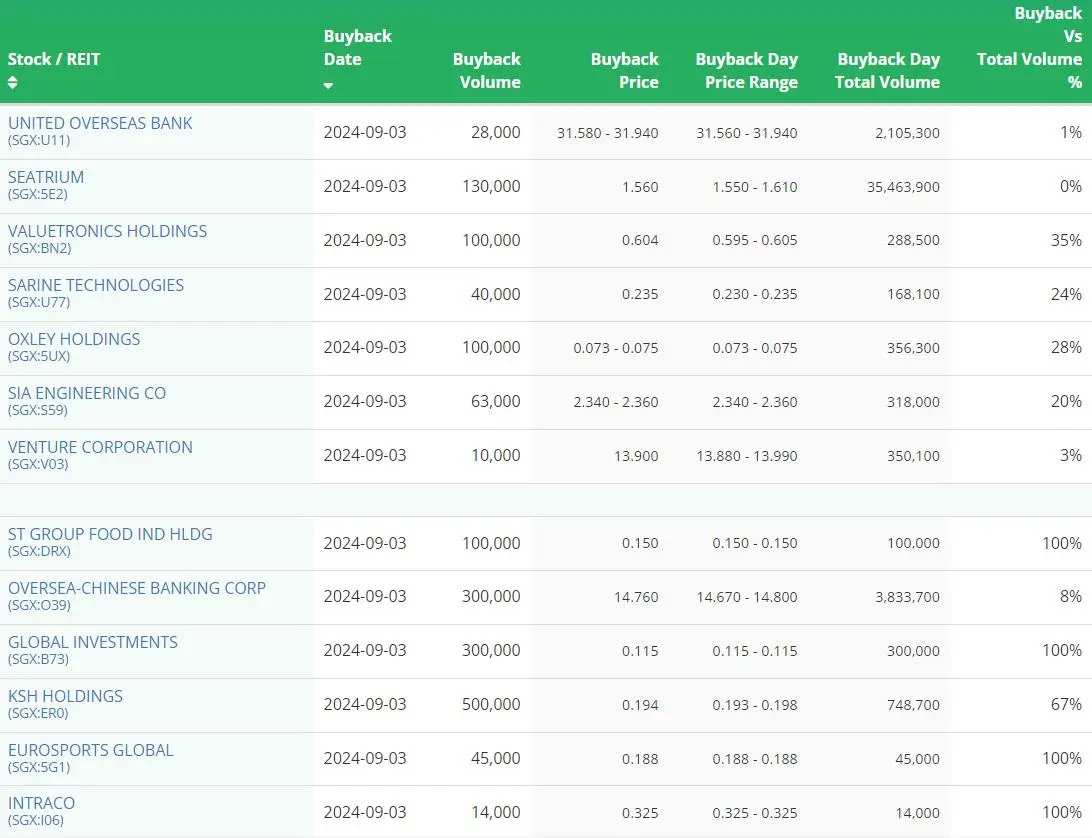Screen dimensions: 1092x838
Task: Open SIA ENGINEERING CO link
Action: 87,394
